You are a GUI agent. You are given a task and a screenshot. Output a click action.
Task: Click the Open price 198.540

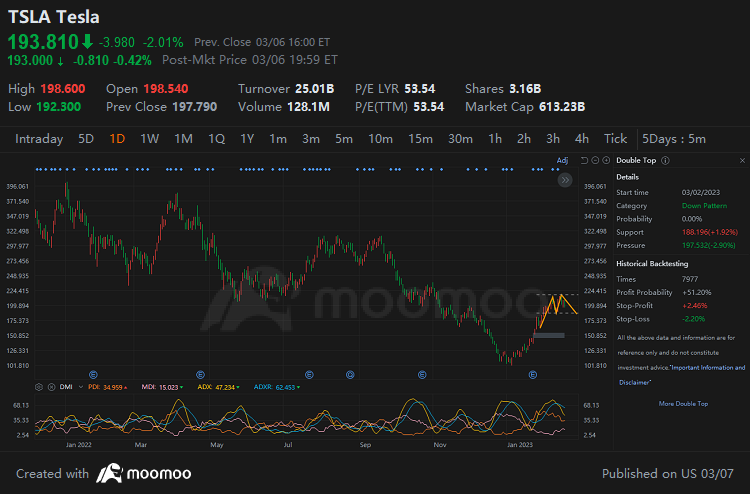click(165, 88)
